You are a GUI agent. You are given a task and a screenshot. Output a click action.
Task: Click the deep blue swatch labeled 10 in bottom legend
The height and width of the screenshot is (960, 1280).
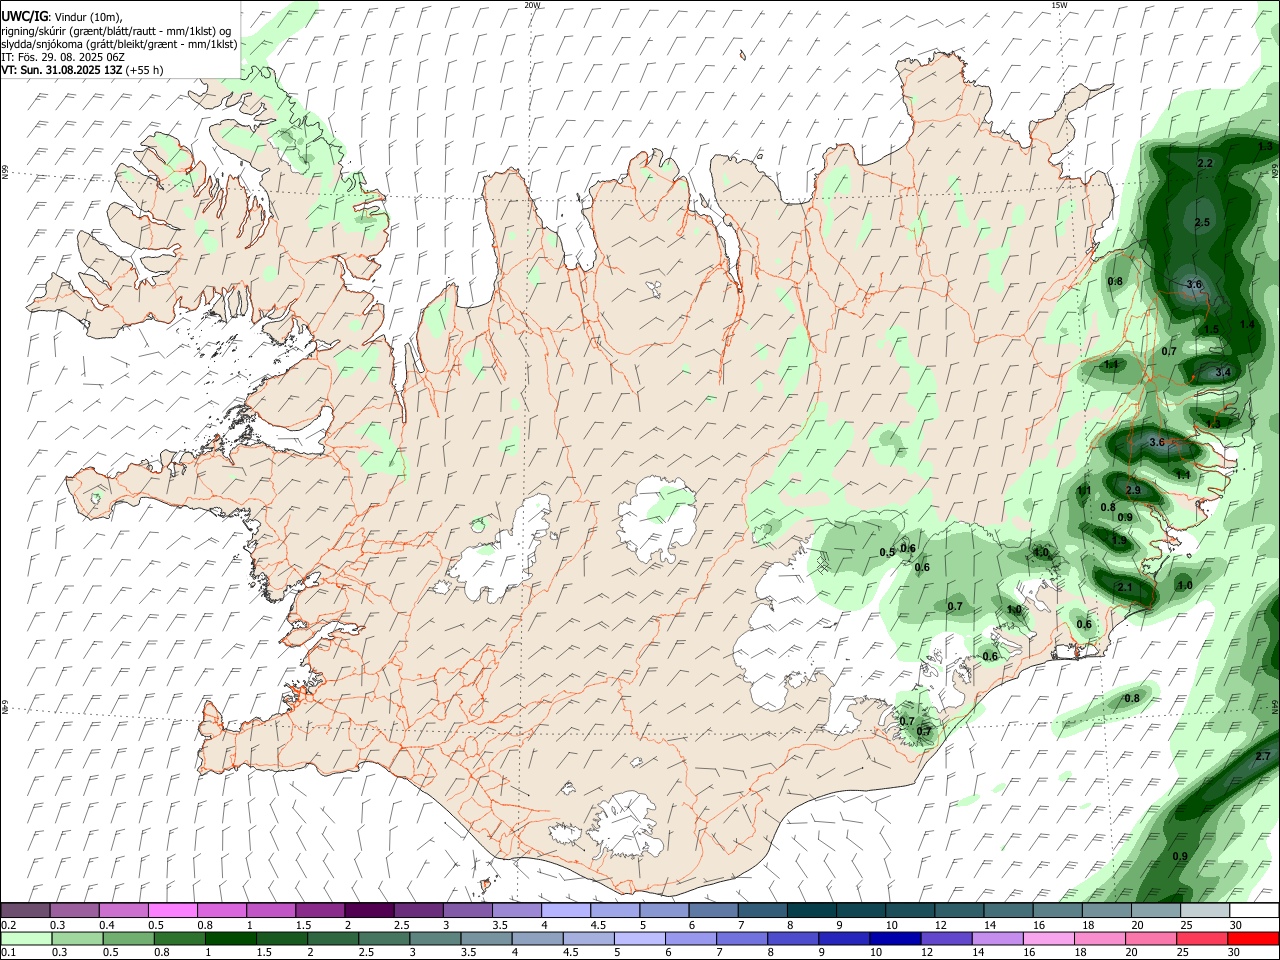(895, 938)
